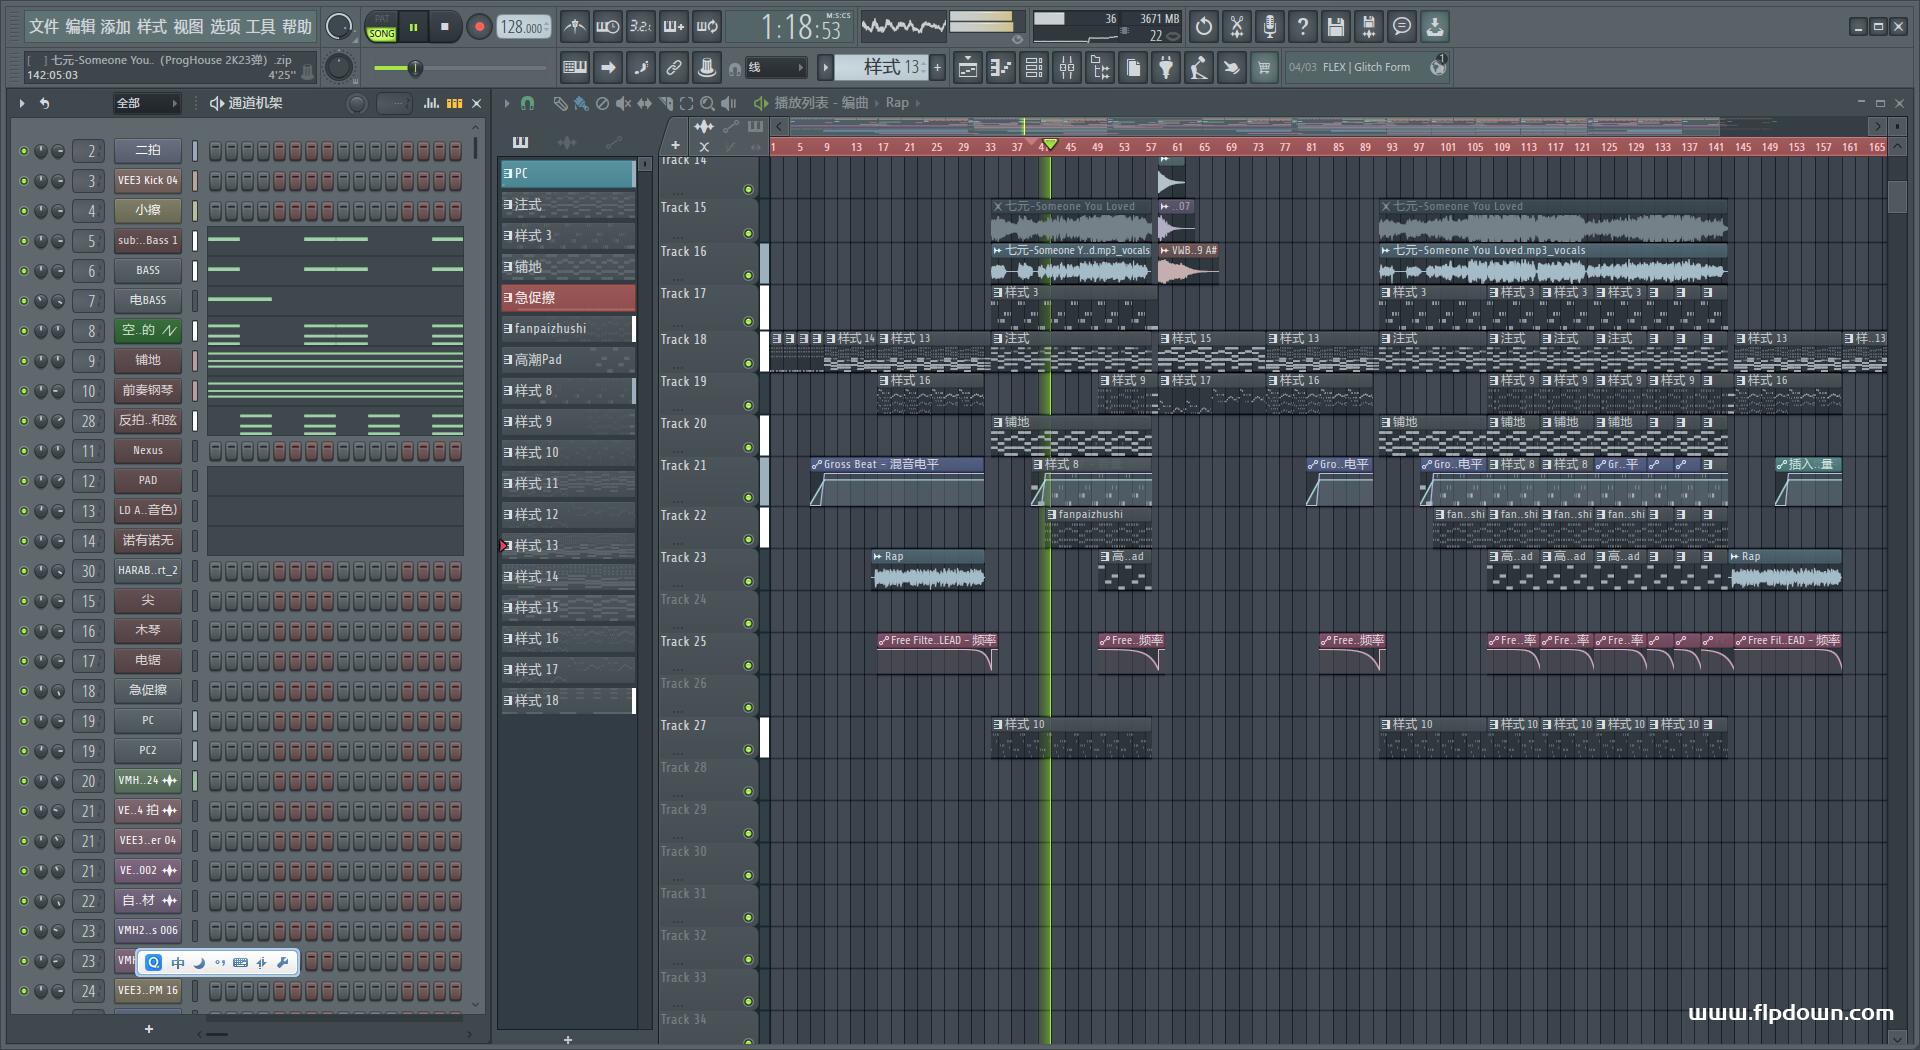
Task: Select the paint brush tool in playlist
Action: pos(581,103)
